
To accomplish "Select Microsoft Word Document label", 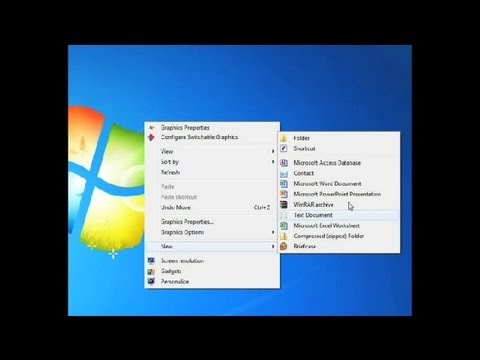I will [x=327, y=184].
